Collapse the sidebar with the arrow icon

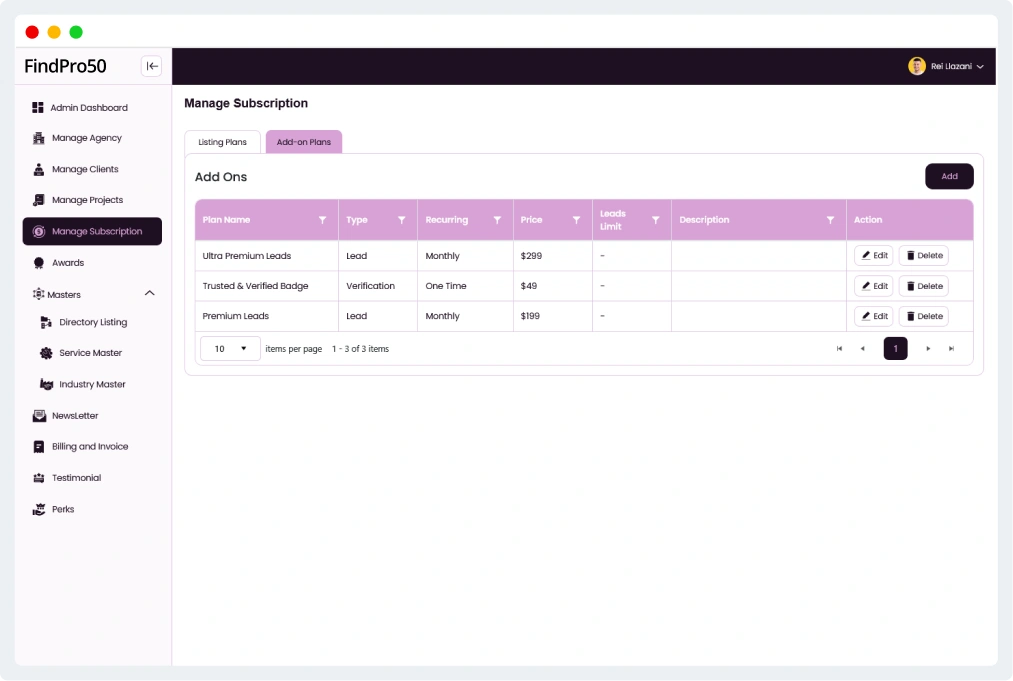(x=151, y=66)
